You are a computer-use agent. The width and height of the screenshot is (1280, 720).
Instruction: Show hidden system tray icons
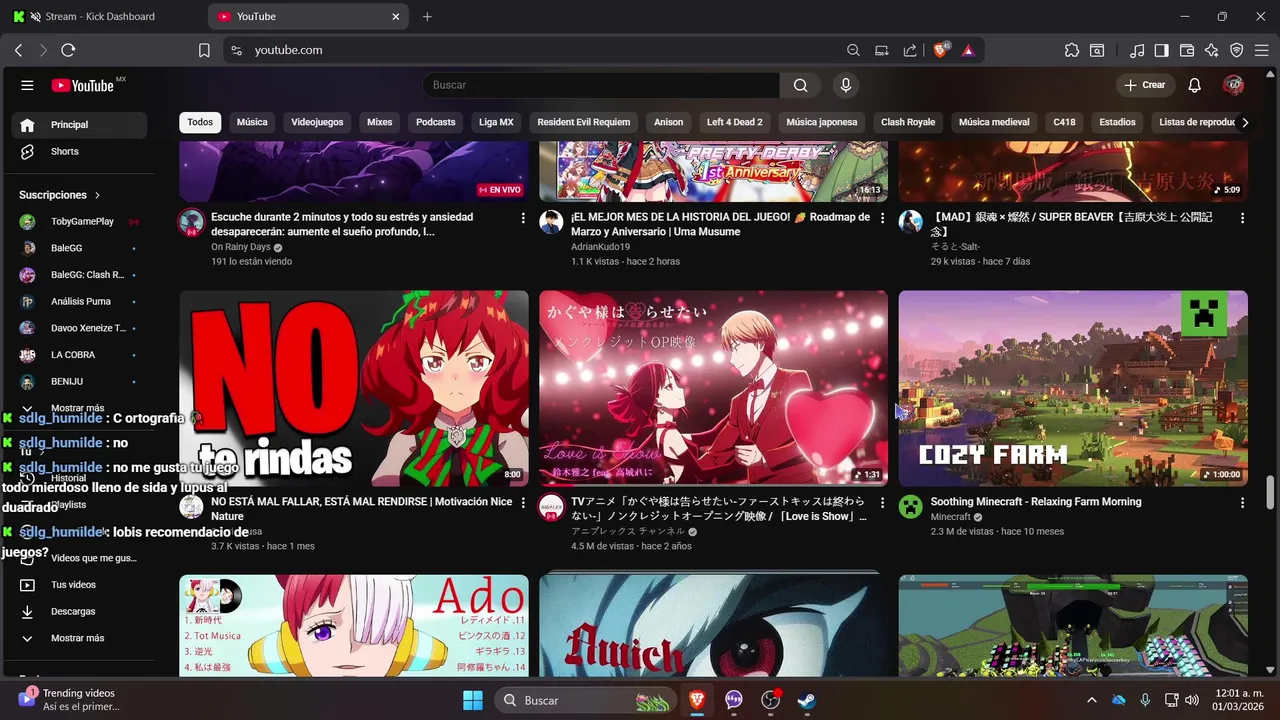[1091, 700]
